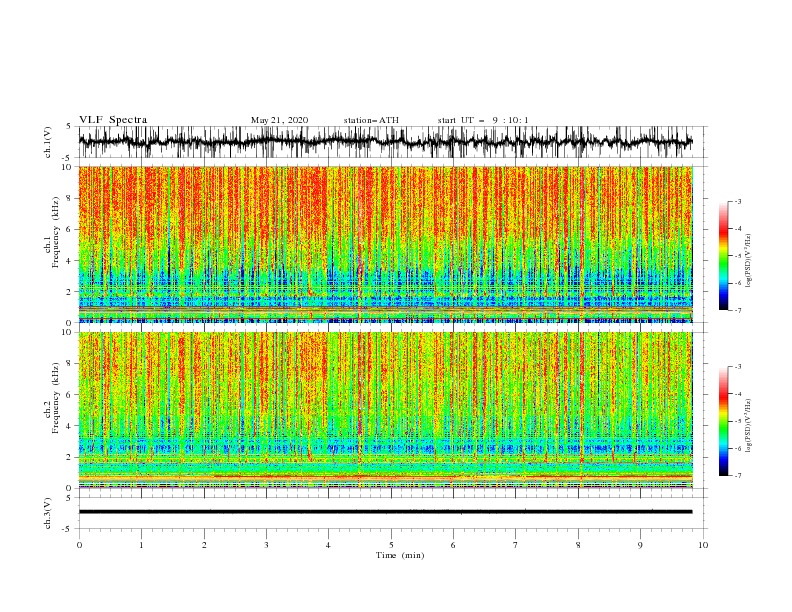Click time axis tick label "0"
The image size is (792, 612).
pos(79,545)
